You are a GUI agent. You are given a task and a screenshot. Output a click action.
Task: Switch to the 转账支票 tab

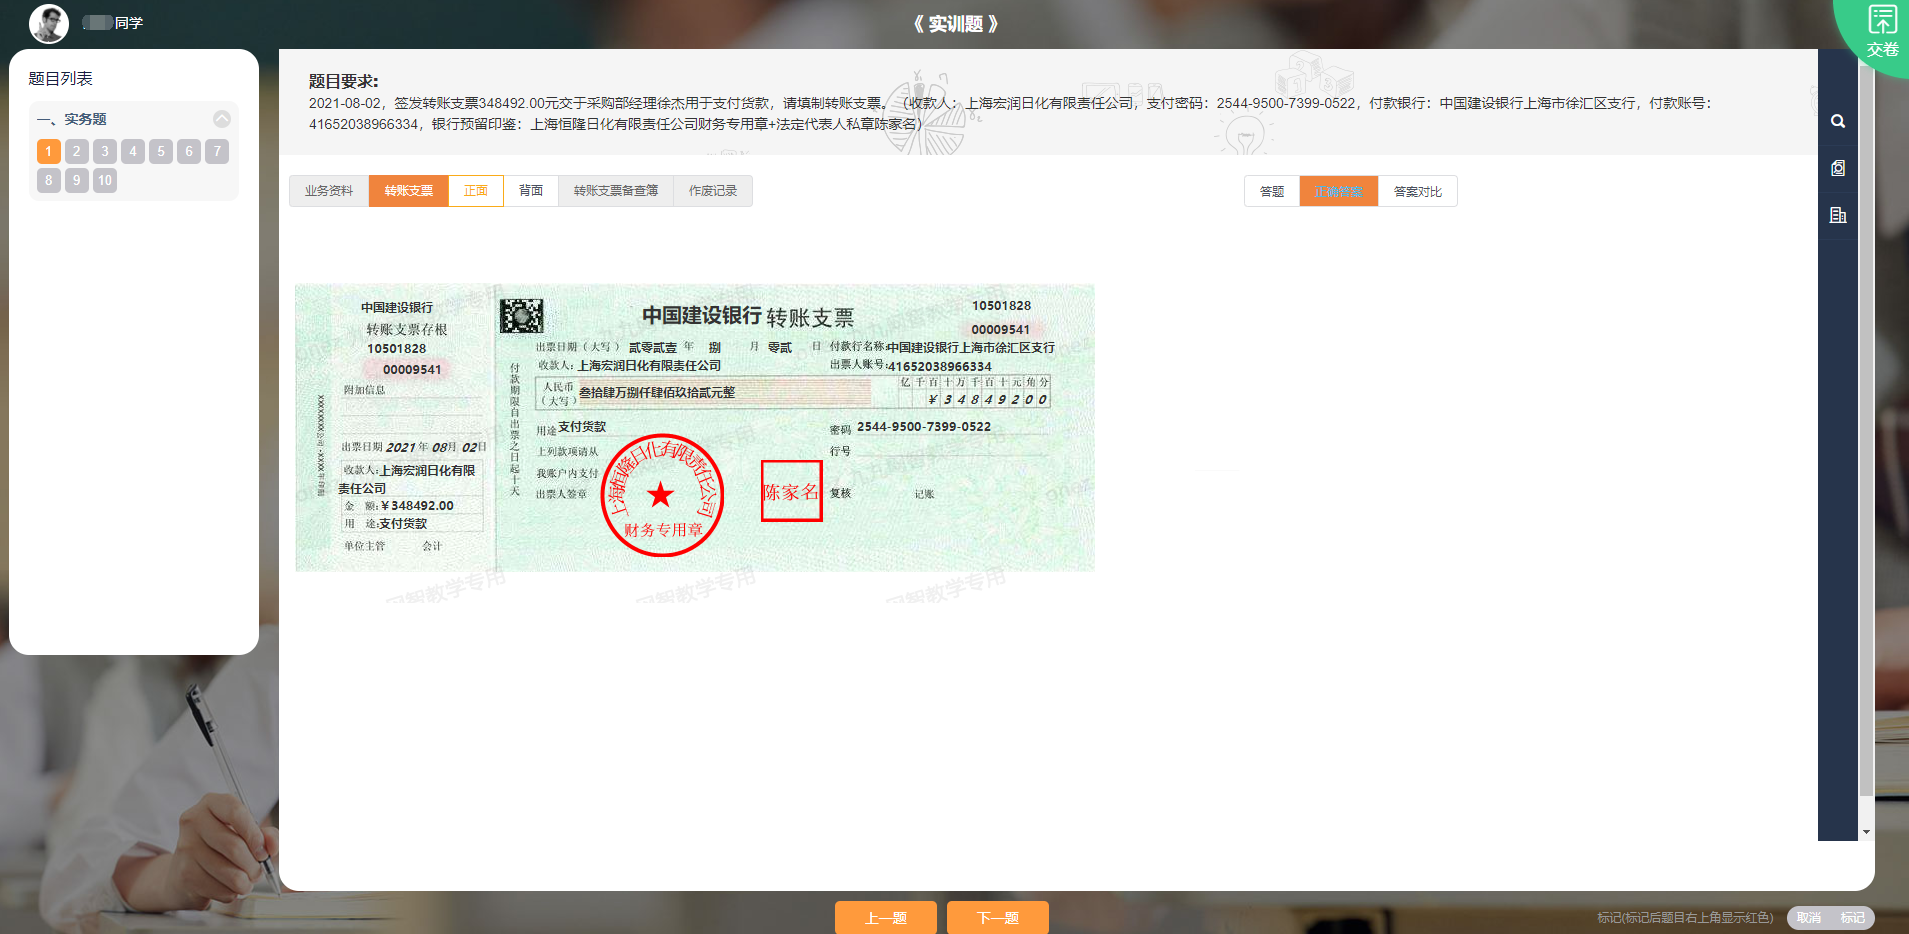pos(409,191)
